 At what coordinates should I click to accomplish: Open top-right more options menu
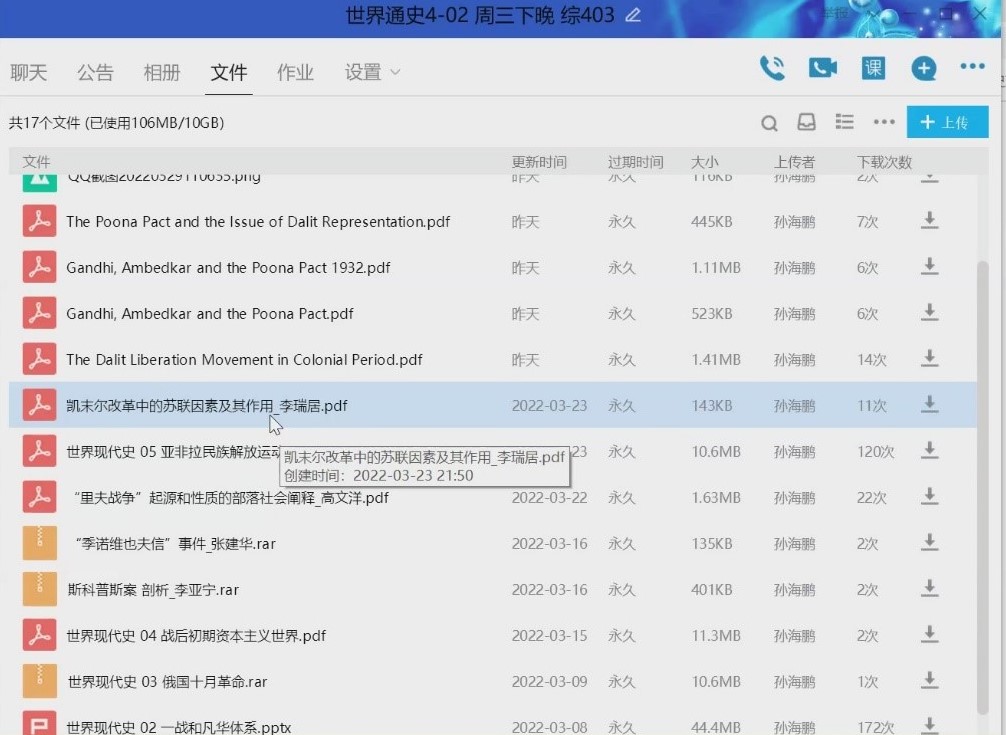point(972,67)
